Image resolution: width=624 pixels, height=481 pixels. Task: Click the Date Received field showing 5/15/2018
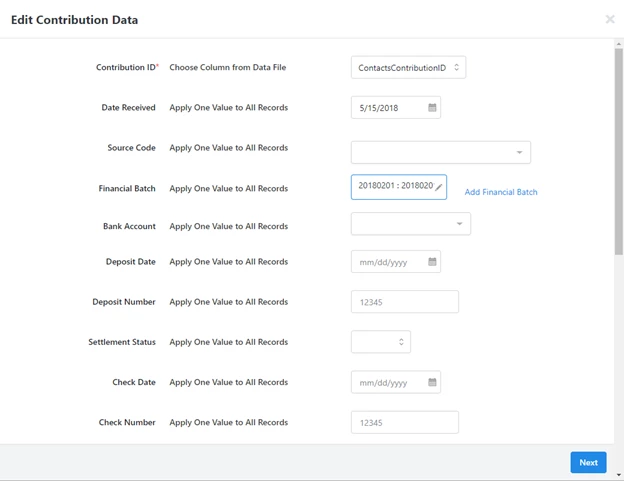(x=396, y=107)
